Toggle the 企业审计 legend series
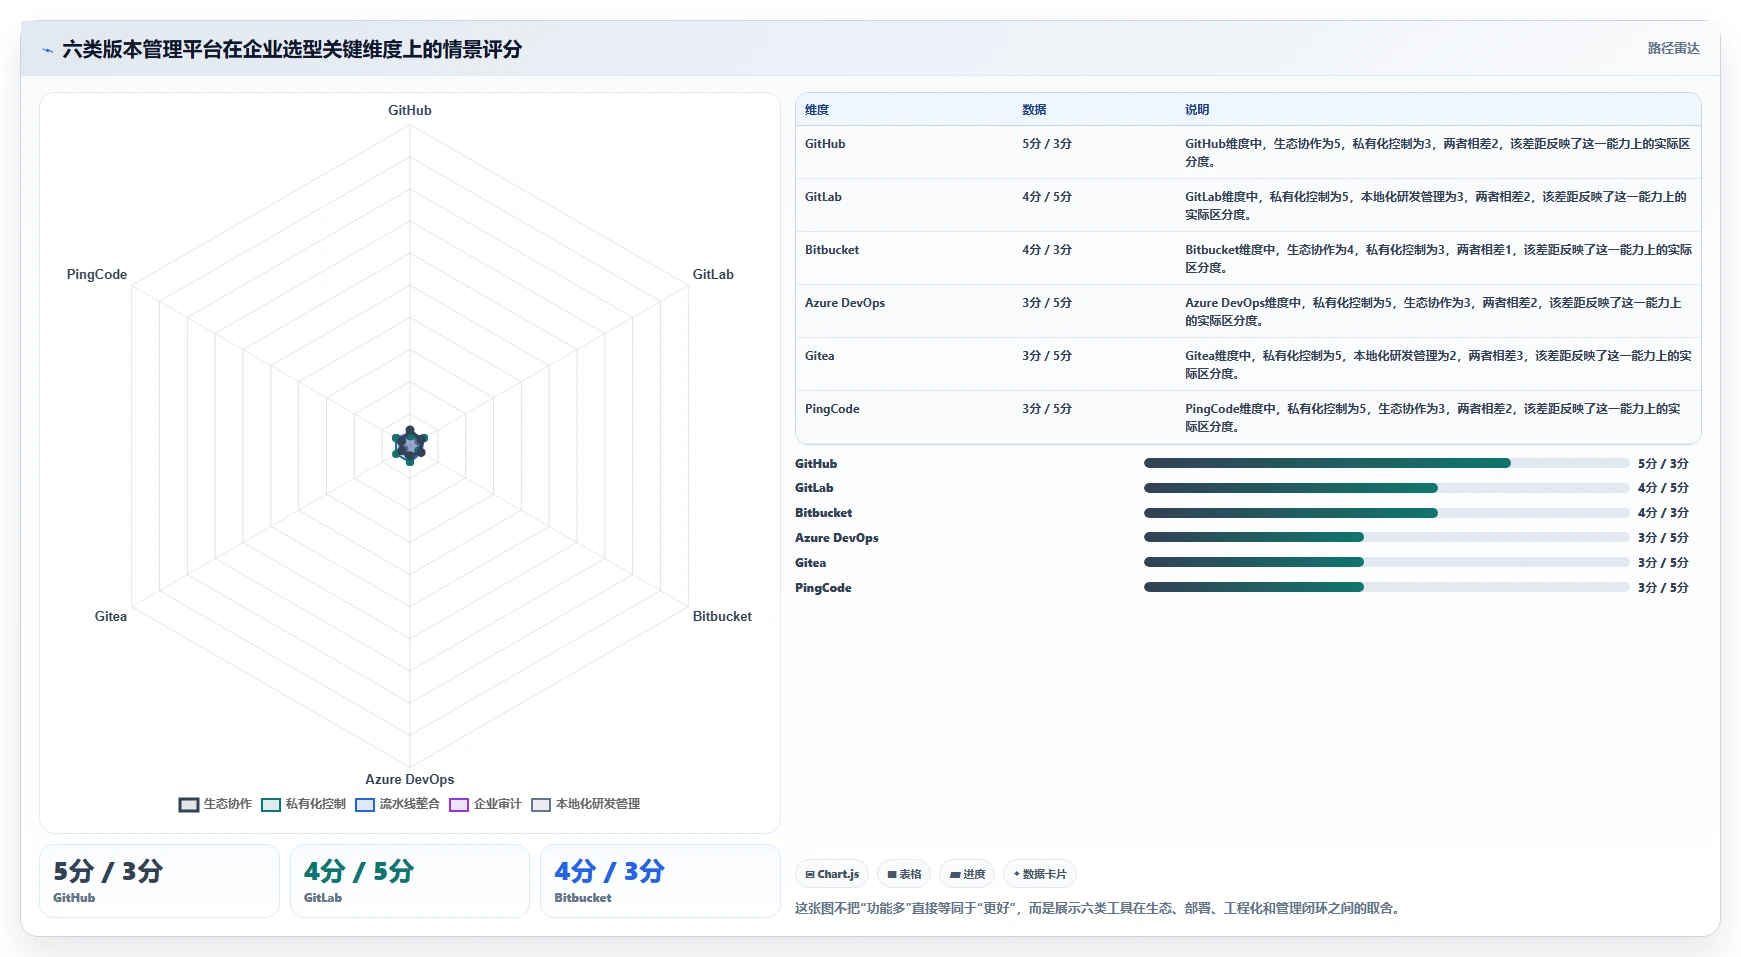1741x957 pixels. click(485, 804)
